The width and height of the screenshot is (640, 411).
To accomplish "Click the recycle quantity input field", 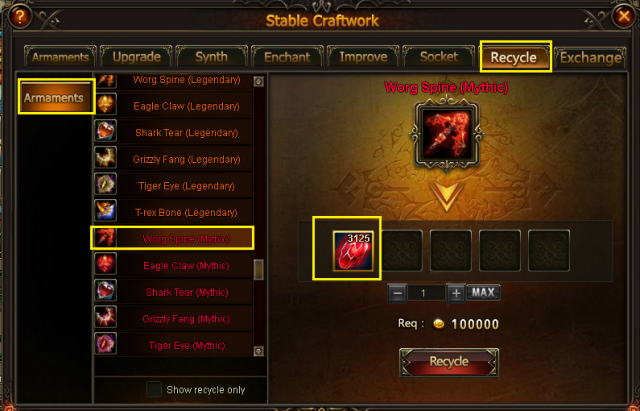I will tap(426, 293).
